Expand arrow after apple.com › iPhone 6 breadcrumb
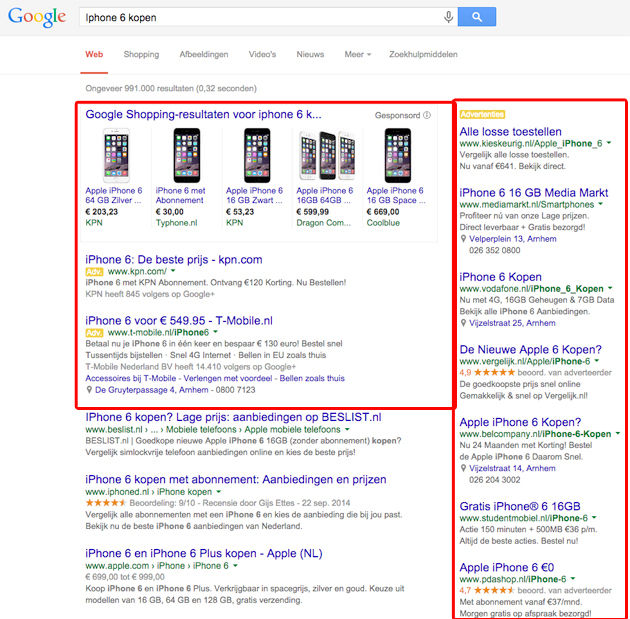630x619 pixels. [235, 566]
